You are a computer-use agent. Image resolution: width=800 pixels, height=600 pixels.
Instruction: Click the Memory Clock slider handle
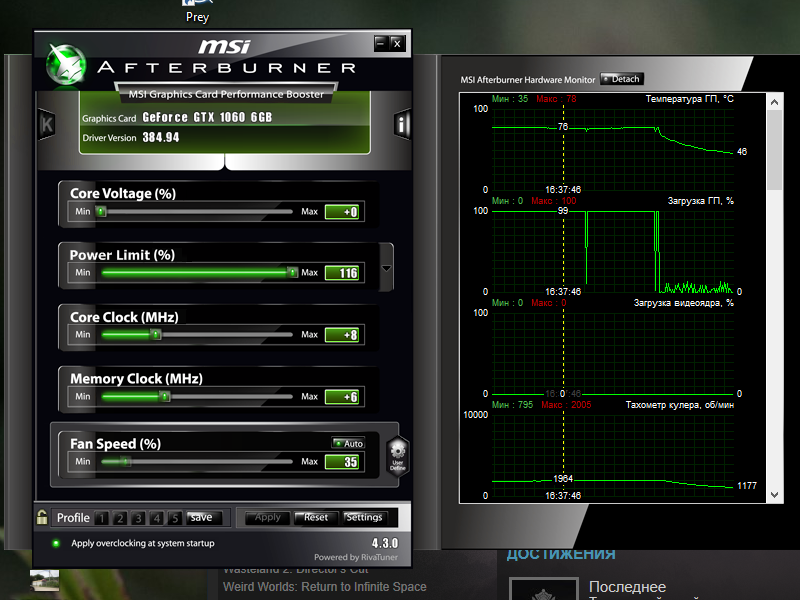tap(164, 396)
